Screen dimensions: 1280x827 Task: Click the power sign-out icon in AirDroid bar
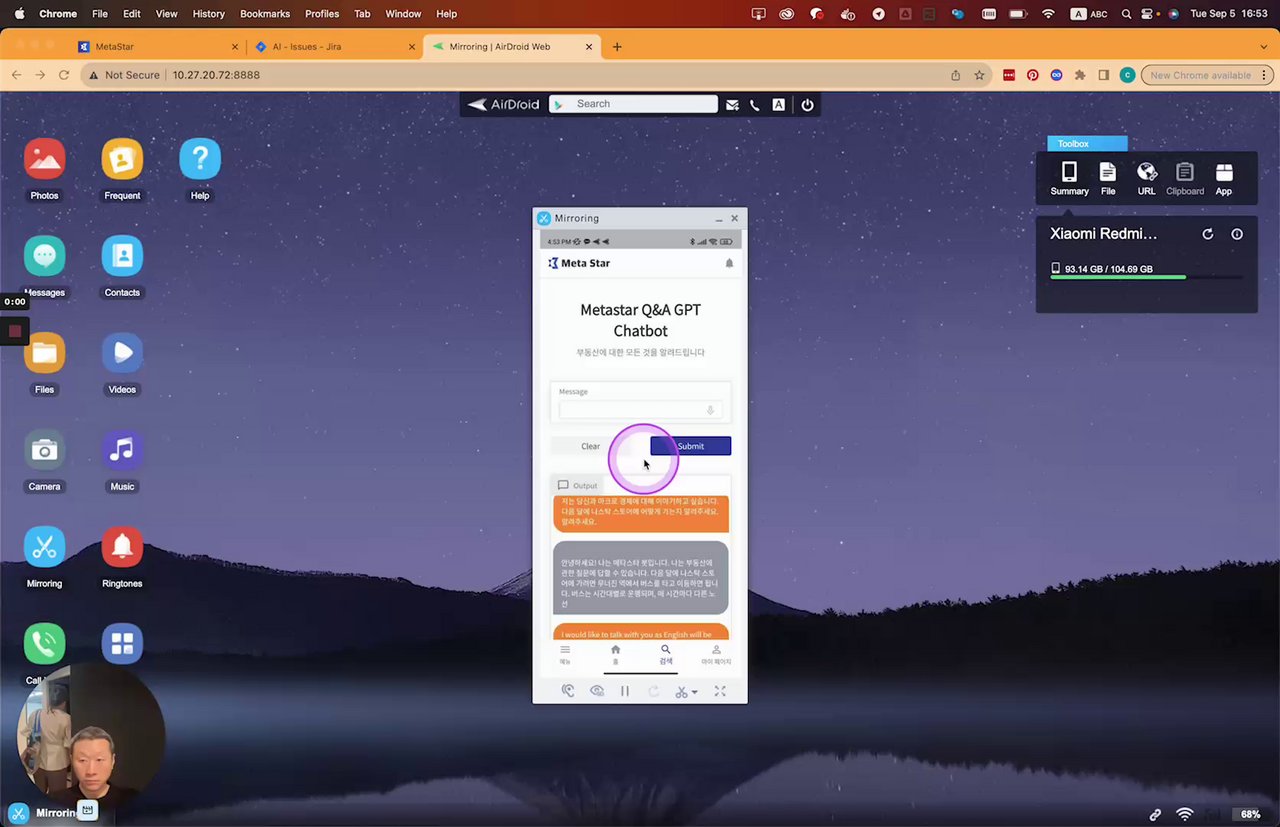click(x=807, y=104)
